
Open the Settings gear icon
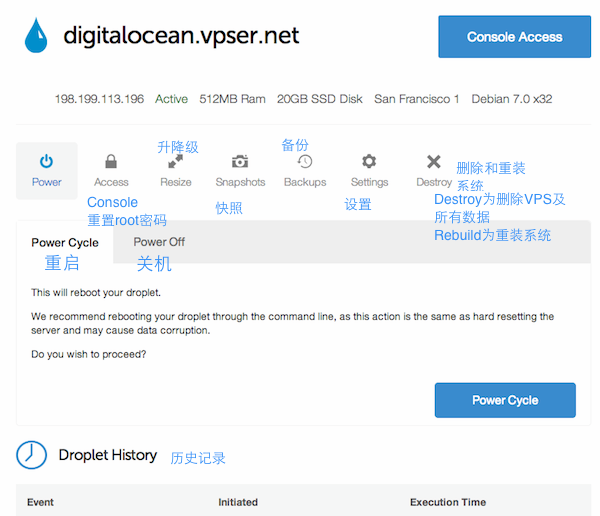(369, 161)
